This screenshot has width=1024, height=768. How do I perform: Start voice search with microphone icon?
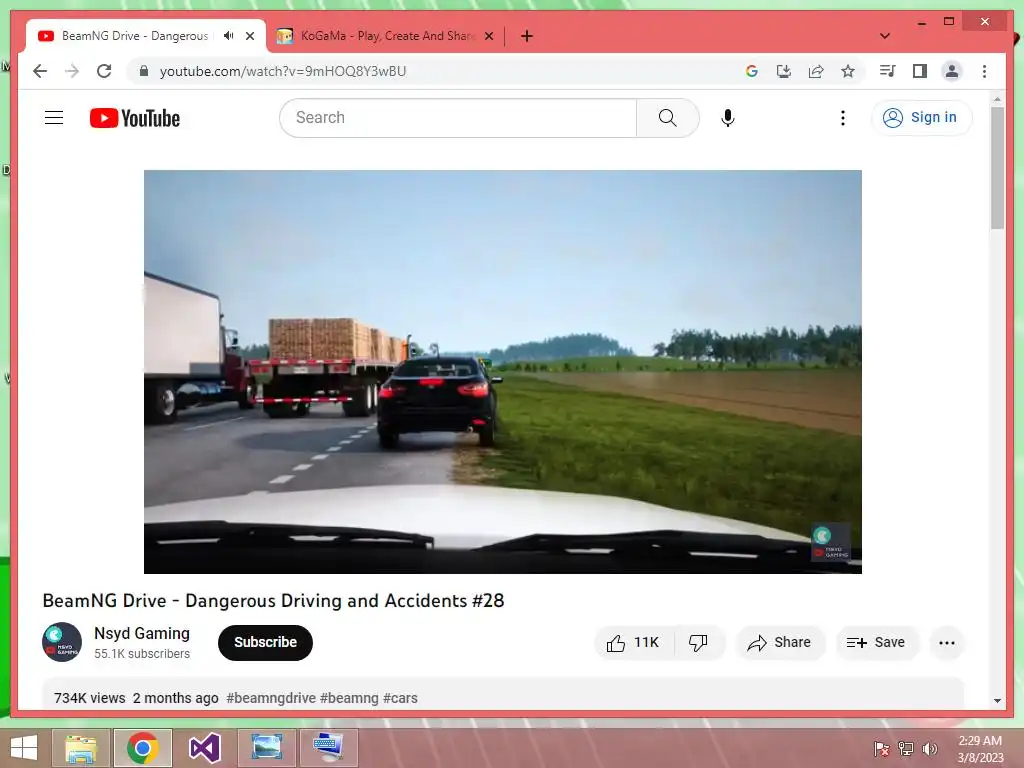coord(728,118)
